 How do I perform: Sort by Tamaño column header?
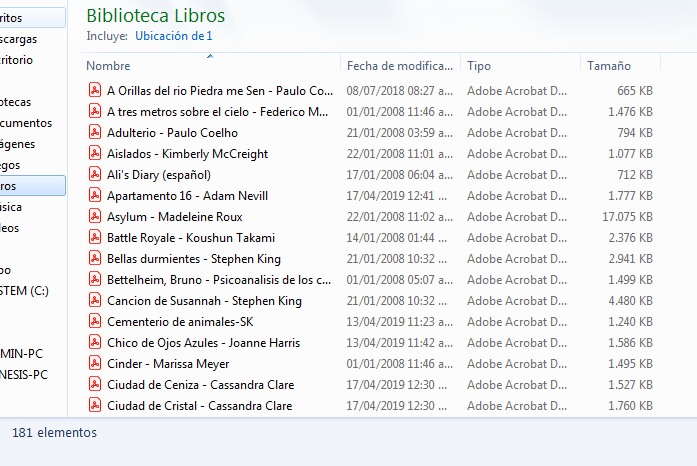pos(609,66)
